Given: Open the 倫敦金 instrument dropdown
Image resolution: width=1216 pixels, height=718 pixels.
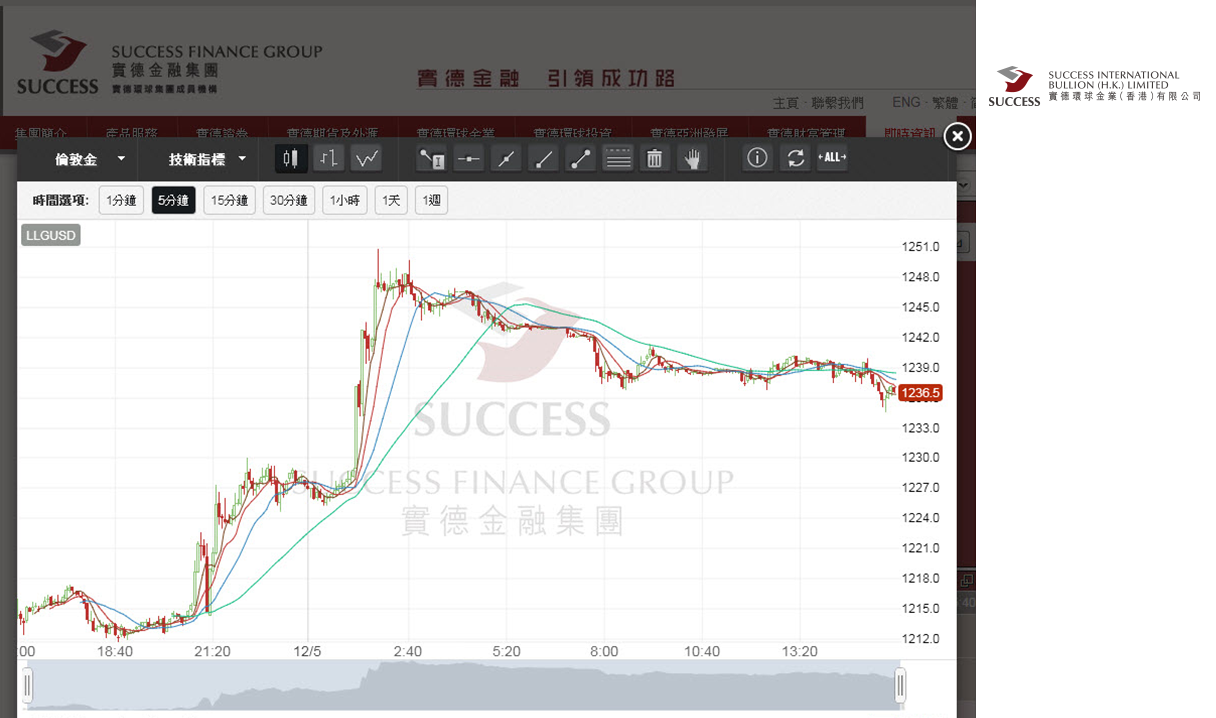Looking at the screenshot, I should click(90, 158).
